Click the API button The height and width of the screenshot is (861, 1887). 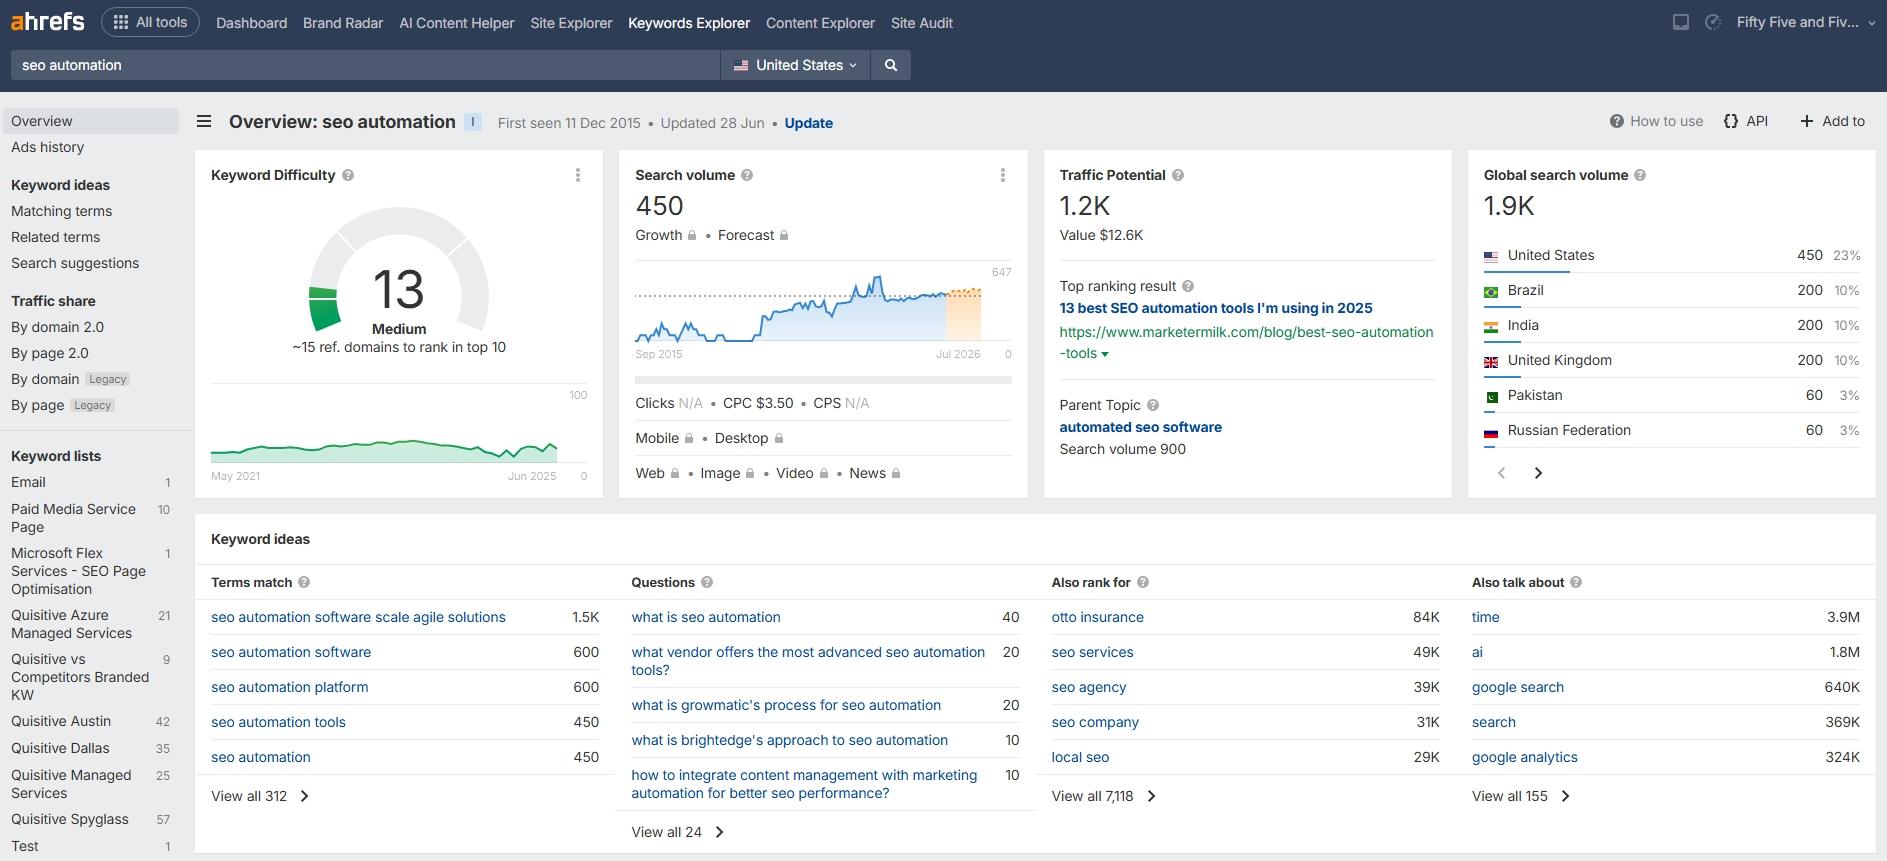(1746, 121)
